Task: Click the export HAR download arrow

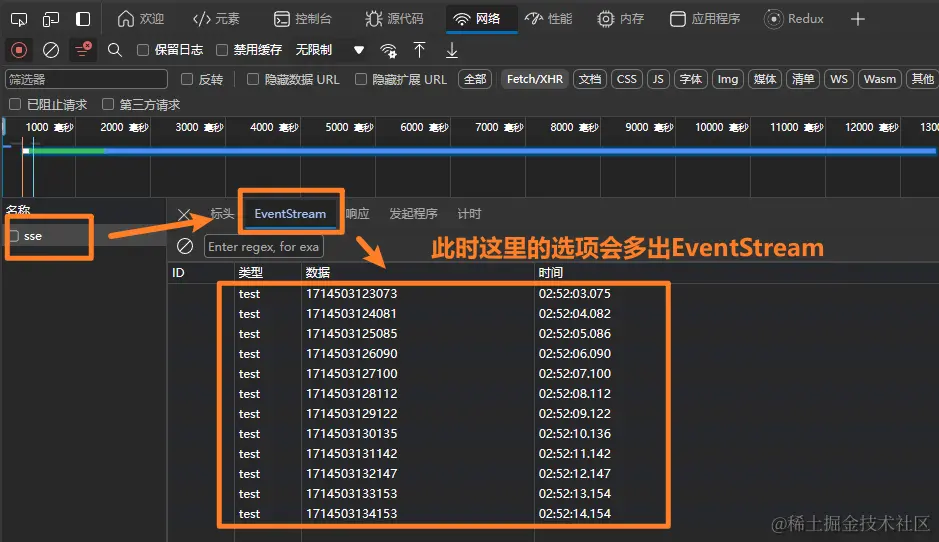Action: [452, 50]
